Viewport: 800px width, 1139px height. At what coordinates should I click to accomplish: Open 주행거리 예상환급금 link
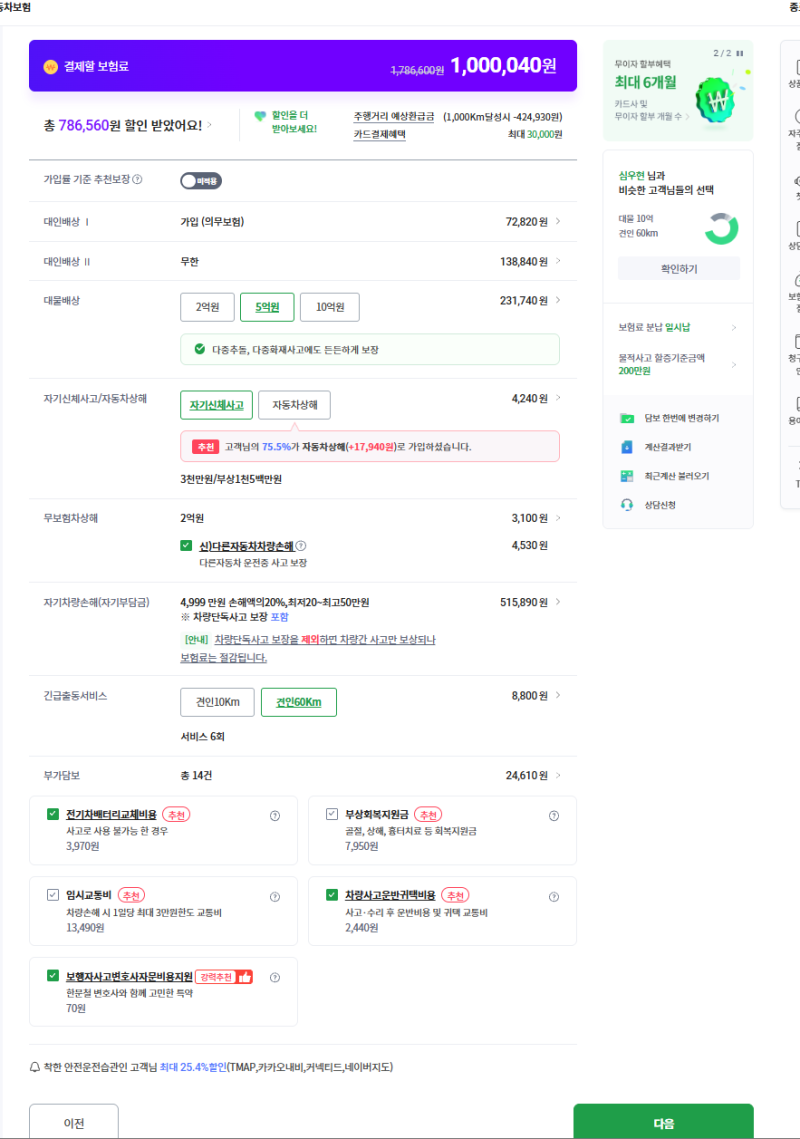pos(394,116)
